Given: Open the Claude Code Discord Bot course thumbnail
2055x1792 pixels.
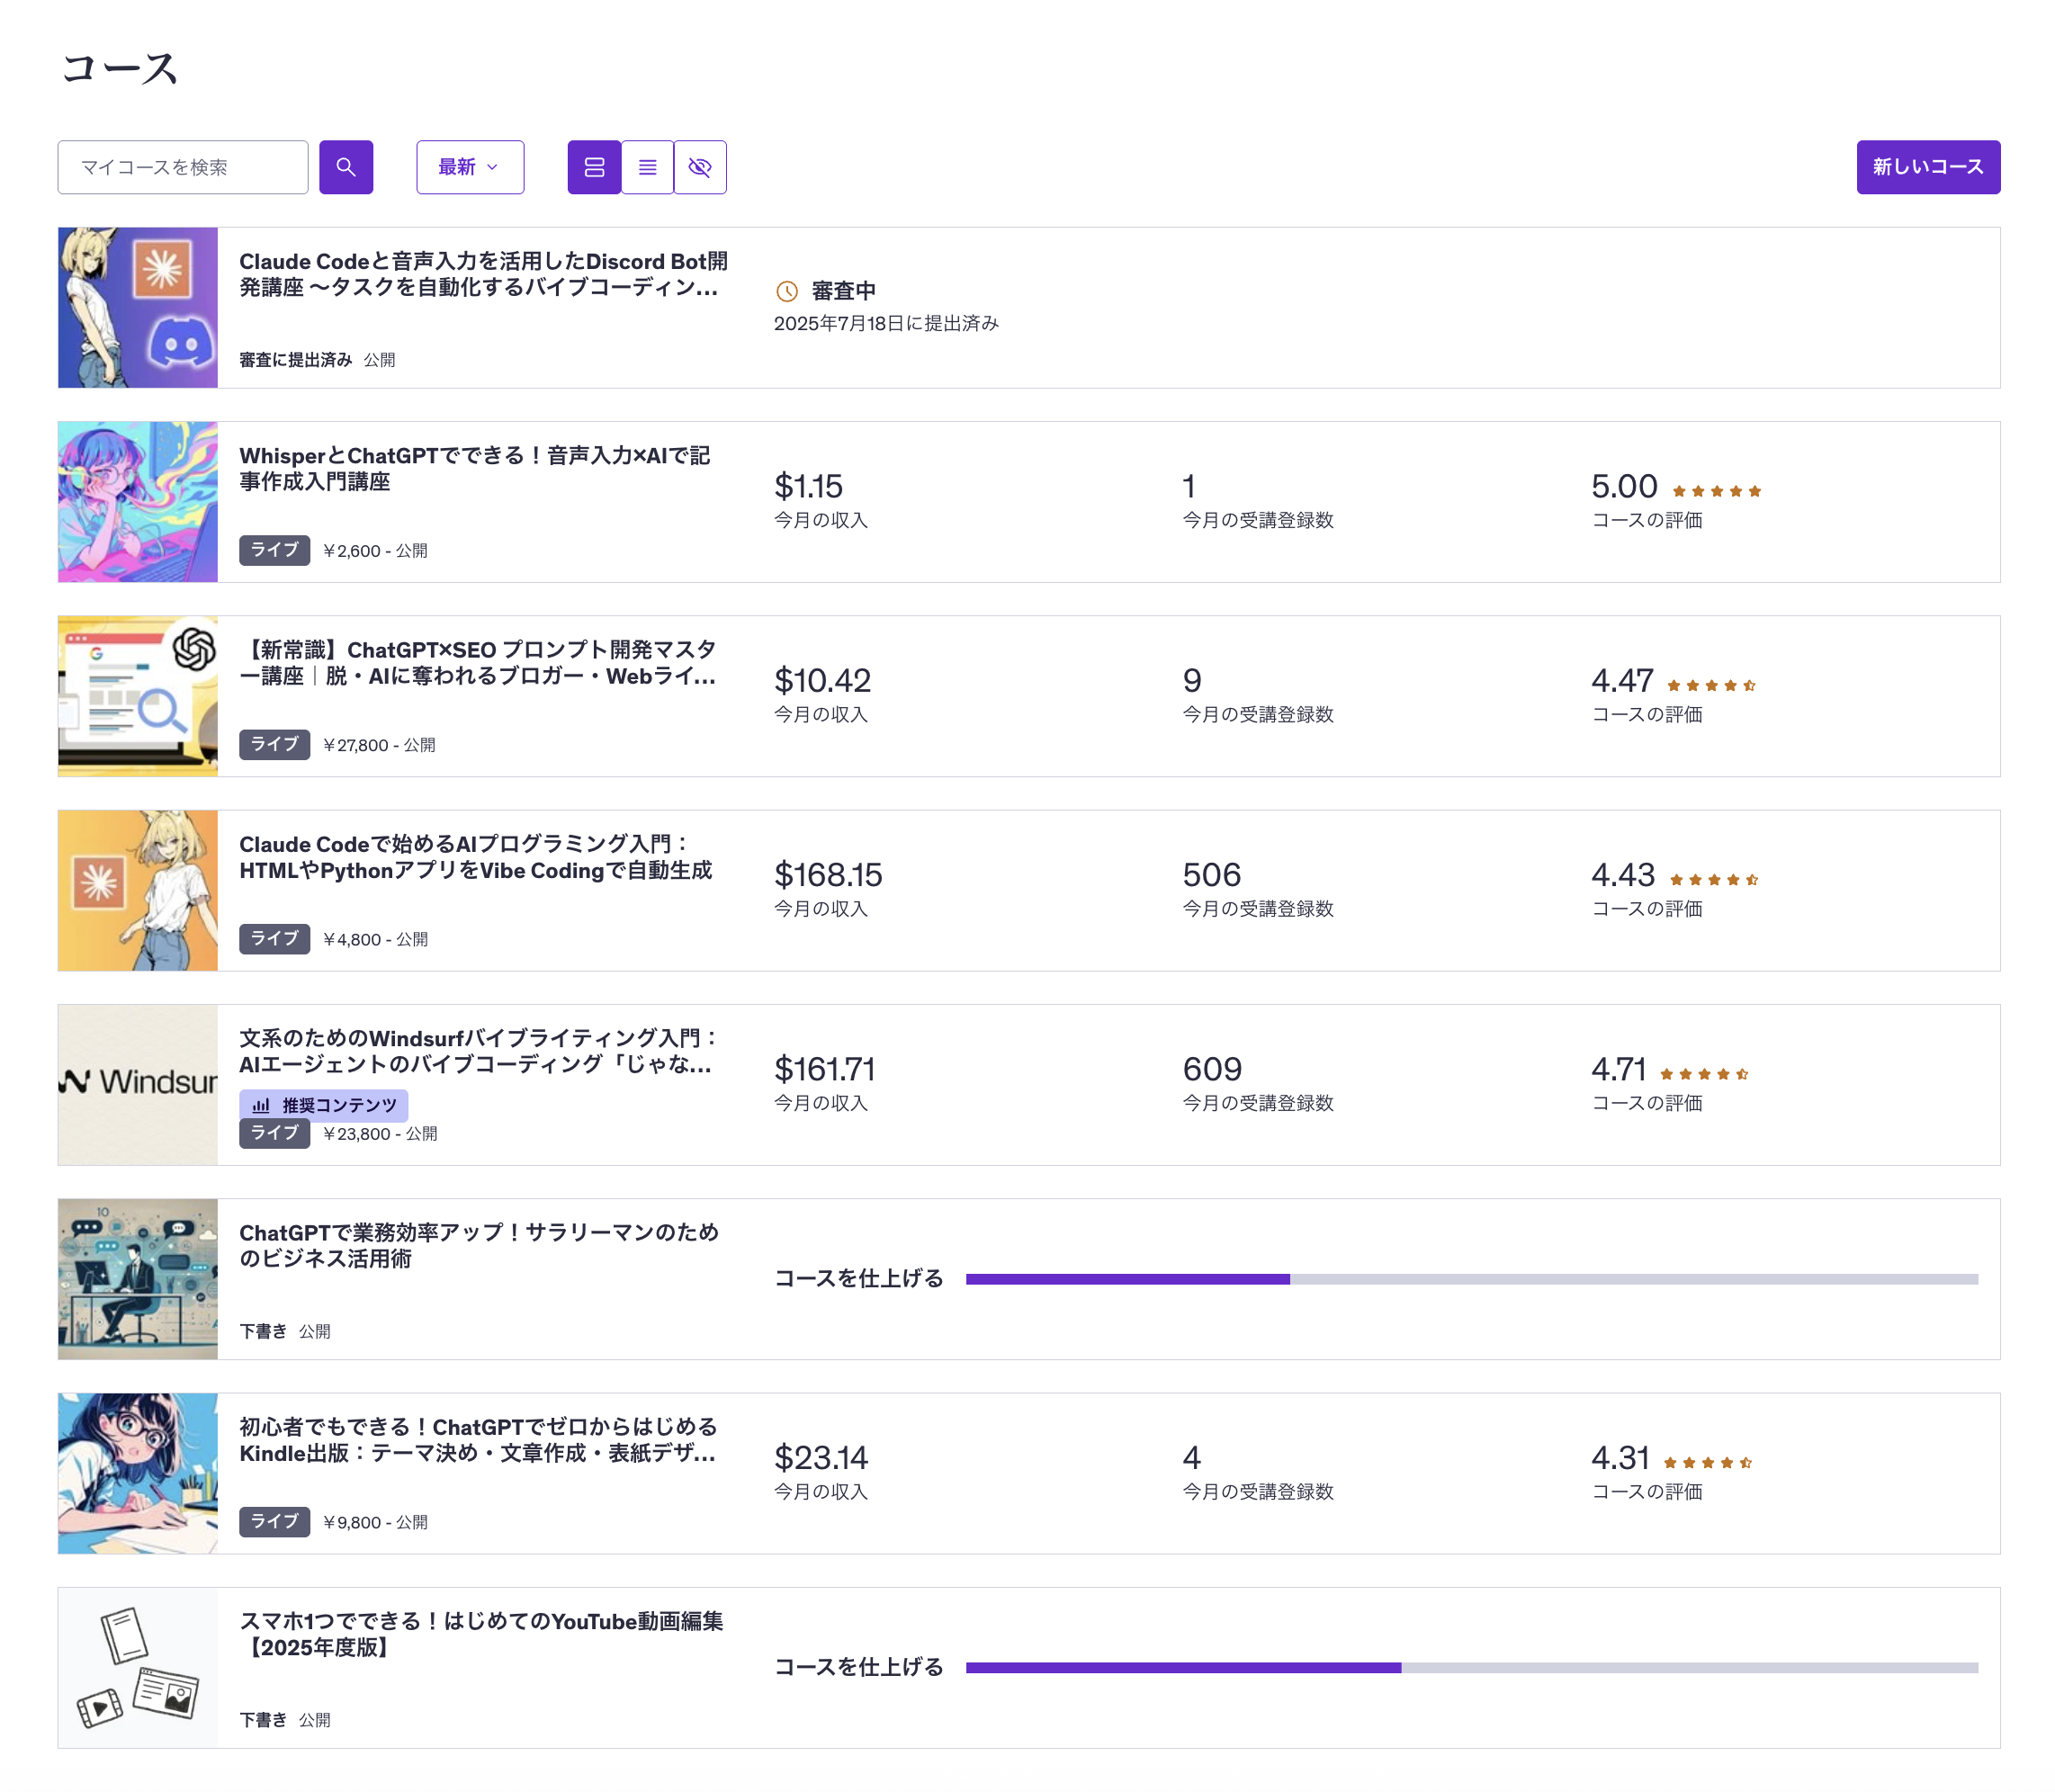Looking at the screenshot, I should [x=138, y=307].
